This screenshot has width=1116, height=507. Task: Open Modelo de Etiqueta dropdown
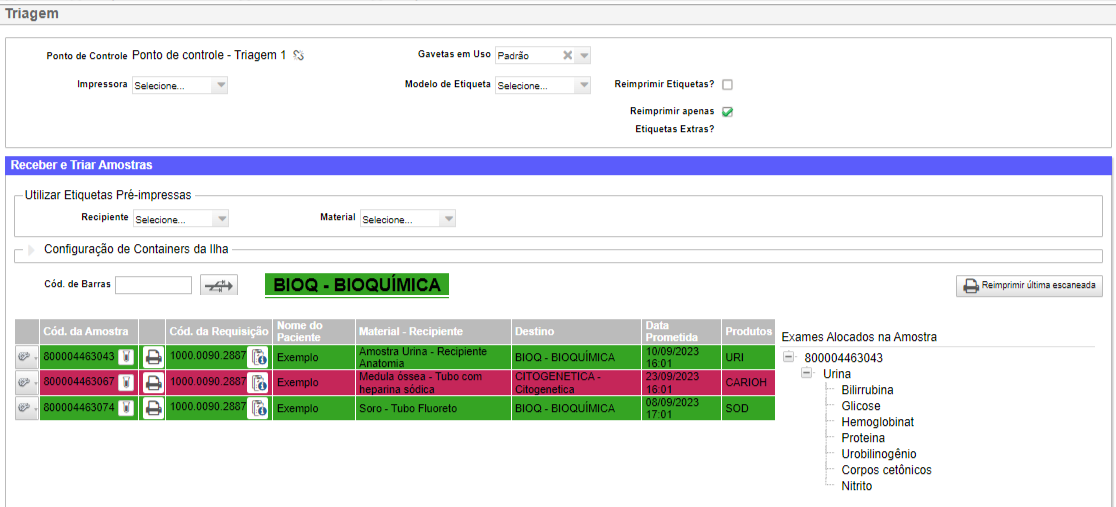pos(543,86)
